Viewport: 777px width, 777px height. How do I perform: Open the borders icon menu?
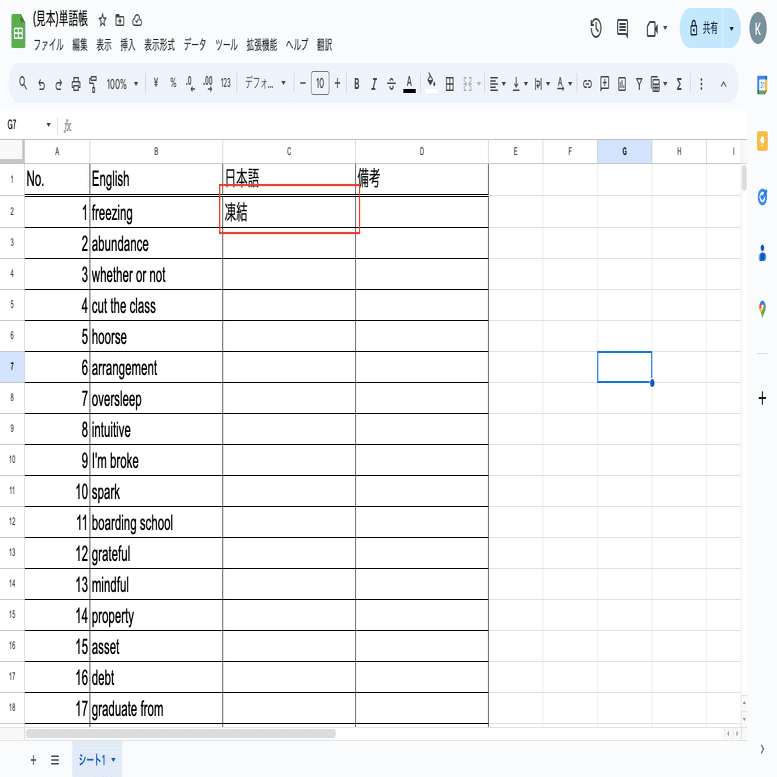pos(449,84)
